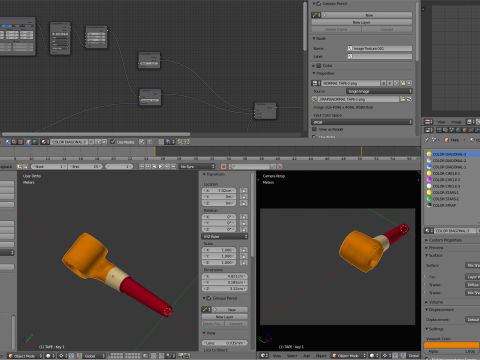The width and height of the screenshot is (480, 360).
Task: Expand the node Color section
Action: tap(314, 66)
